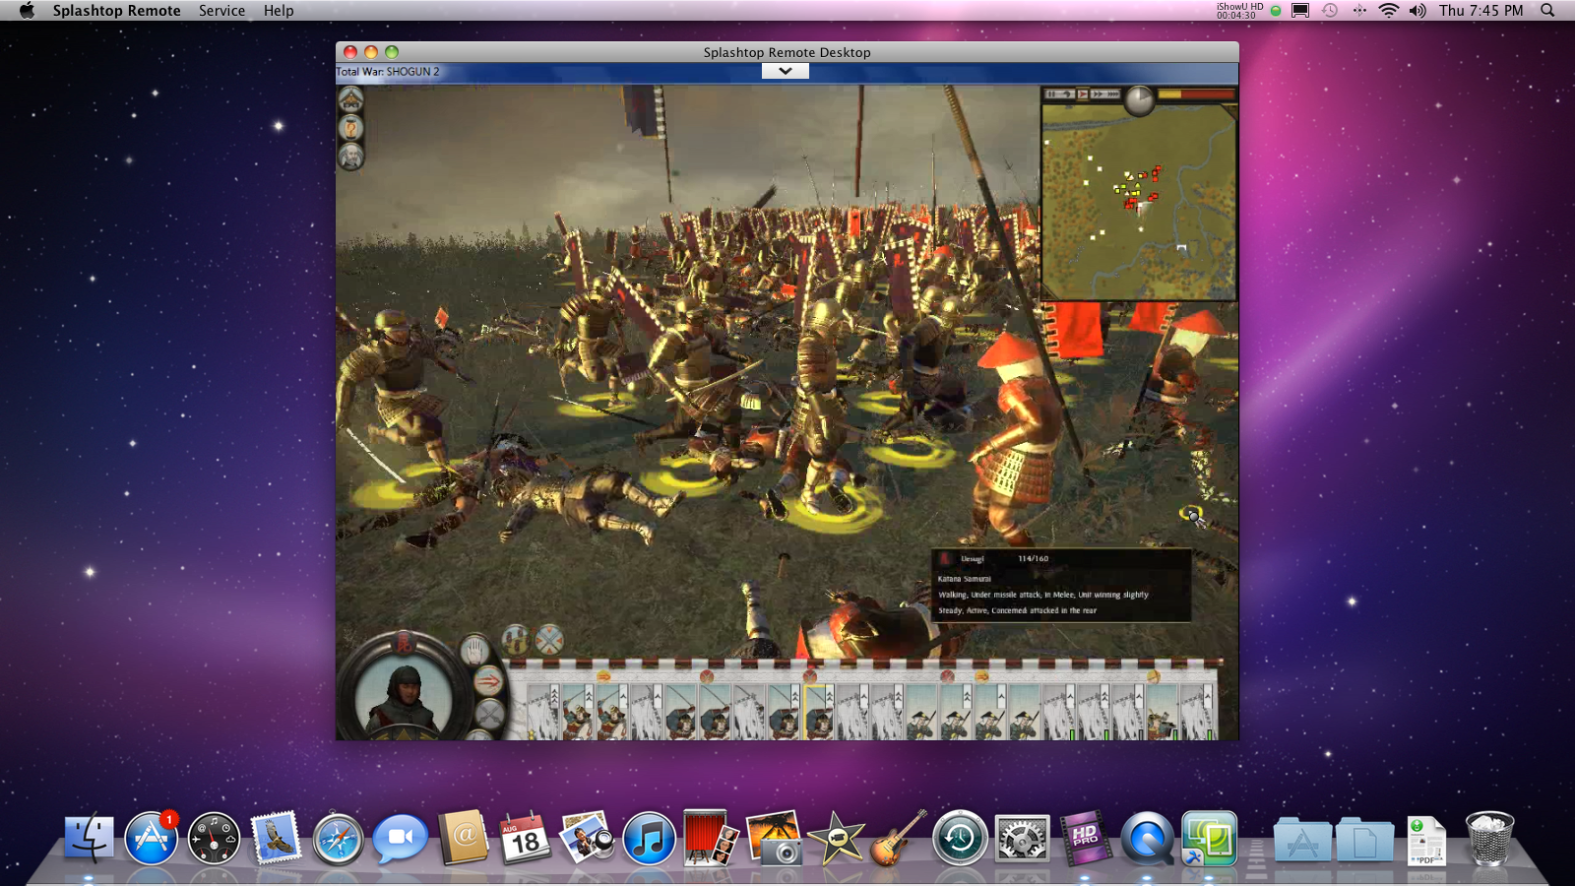Open the Splashtop Remote menu
The image size is (1575, 886).
click(117, 10)
